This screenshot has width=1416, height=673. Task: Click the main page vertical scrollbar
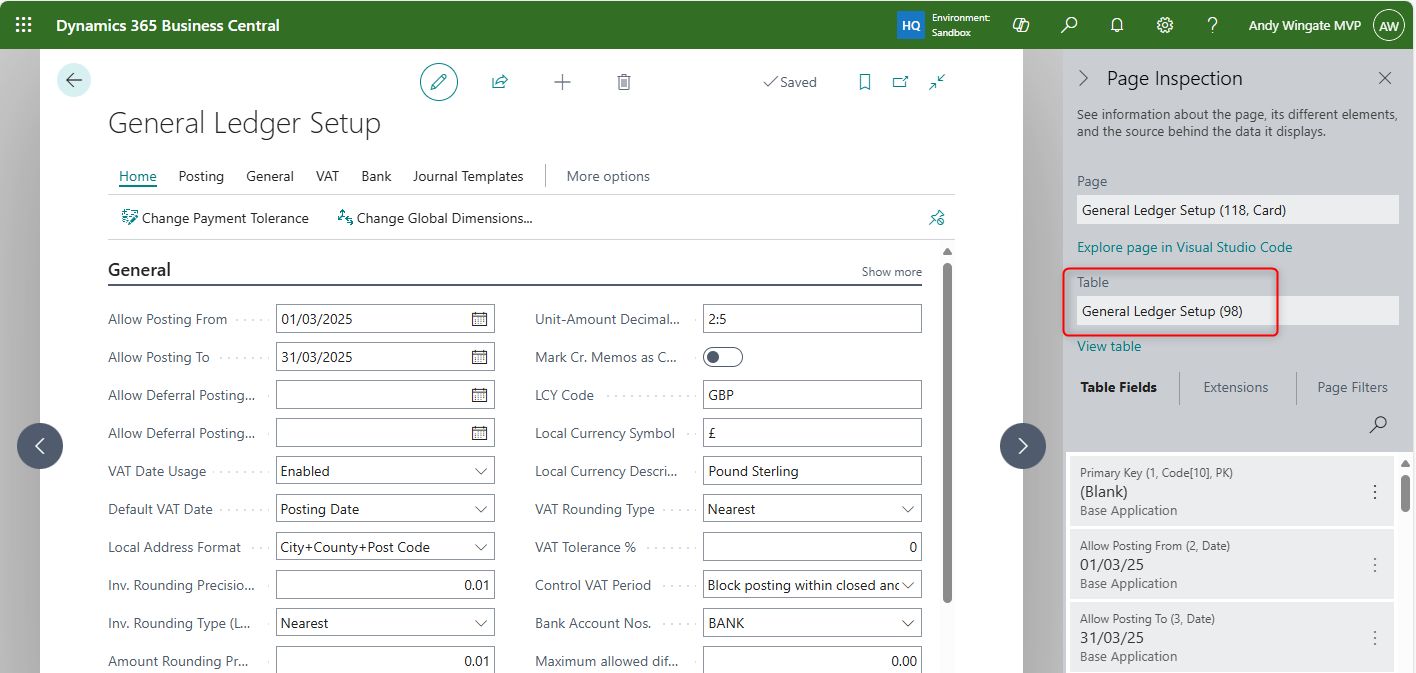tap(948, 432)
